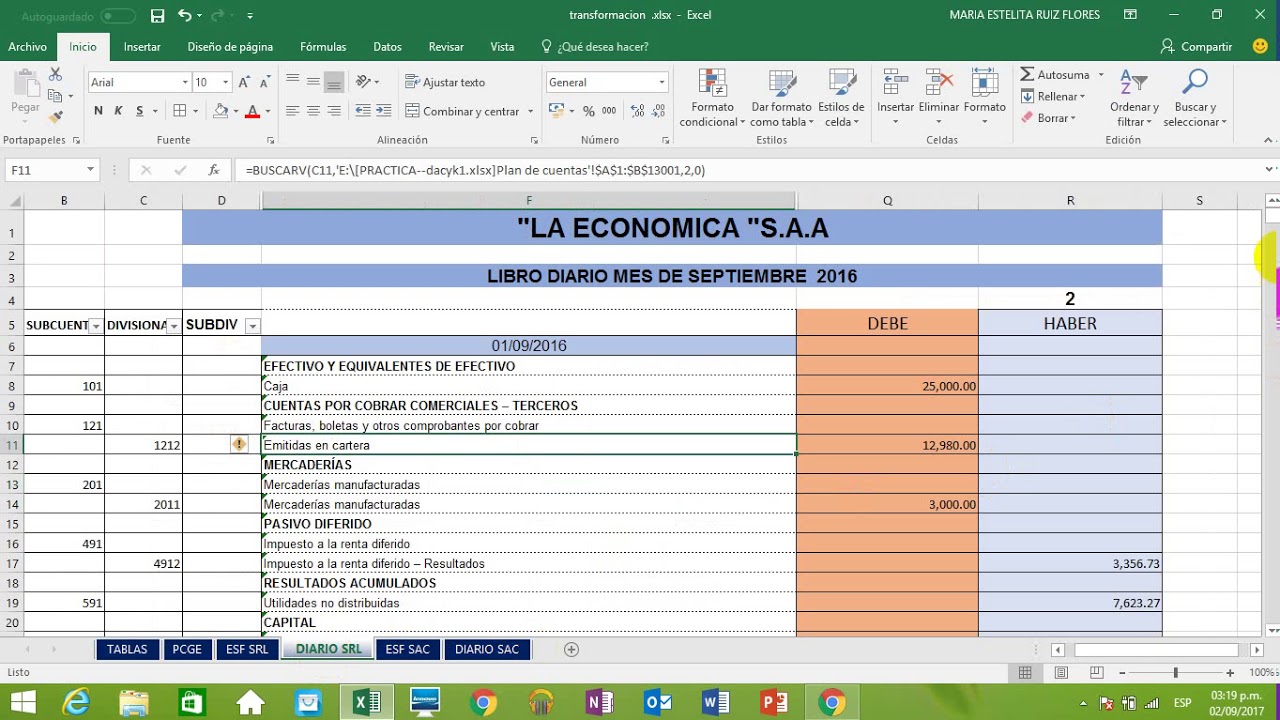This screenshot has height=720, width=1280.
Task: Click the Formato cells icon
Action: pos(985,98)
